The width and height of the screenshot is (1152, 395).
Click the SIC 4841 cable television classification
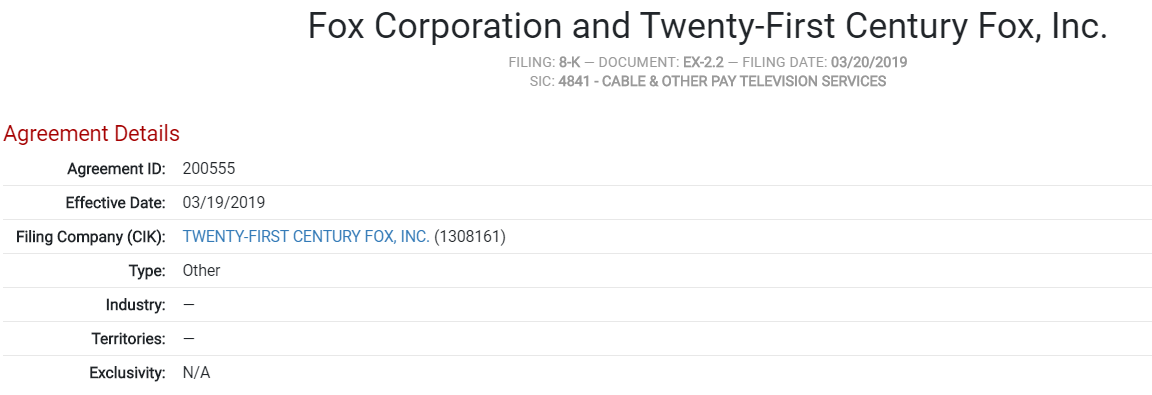click(x=722, y=81)
